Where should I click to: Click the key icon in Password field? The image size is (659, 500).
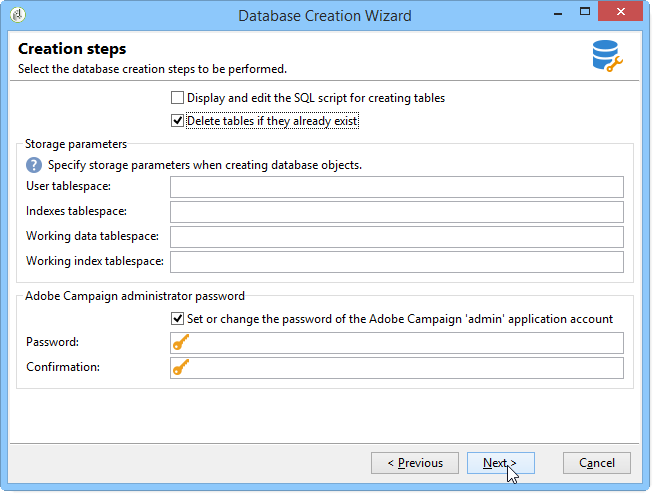tap(181, 343)
